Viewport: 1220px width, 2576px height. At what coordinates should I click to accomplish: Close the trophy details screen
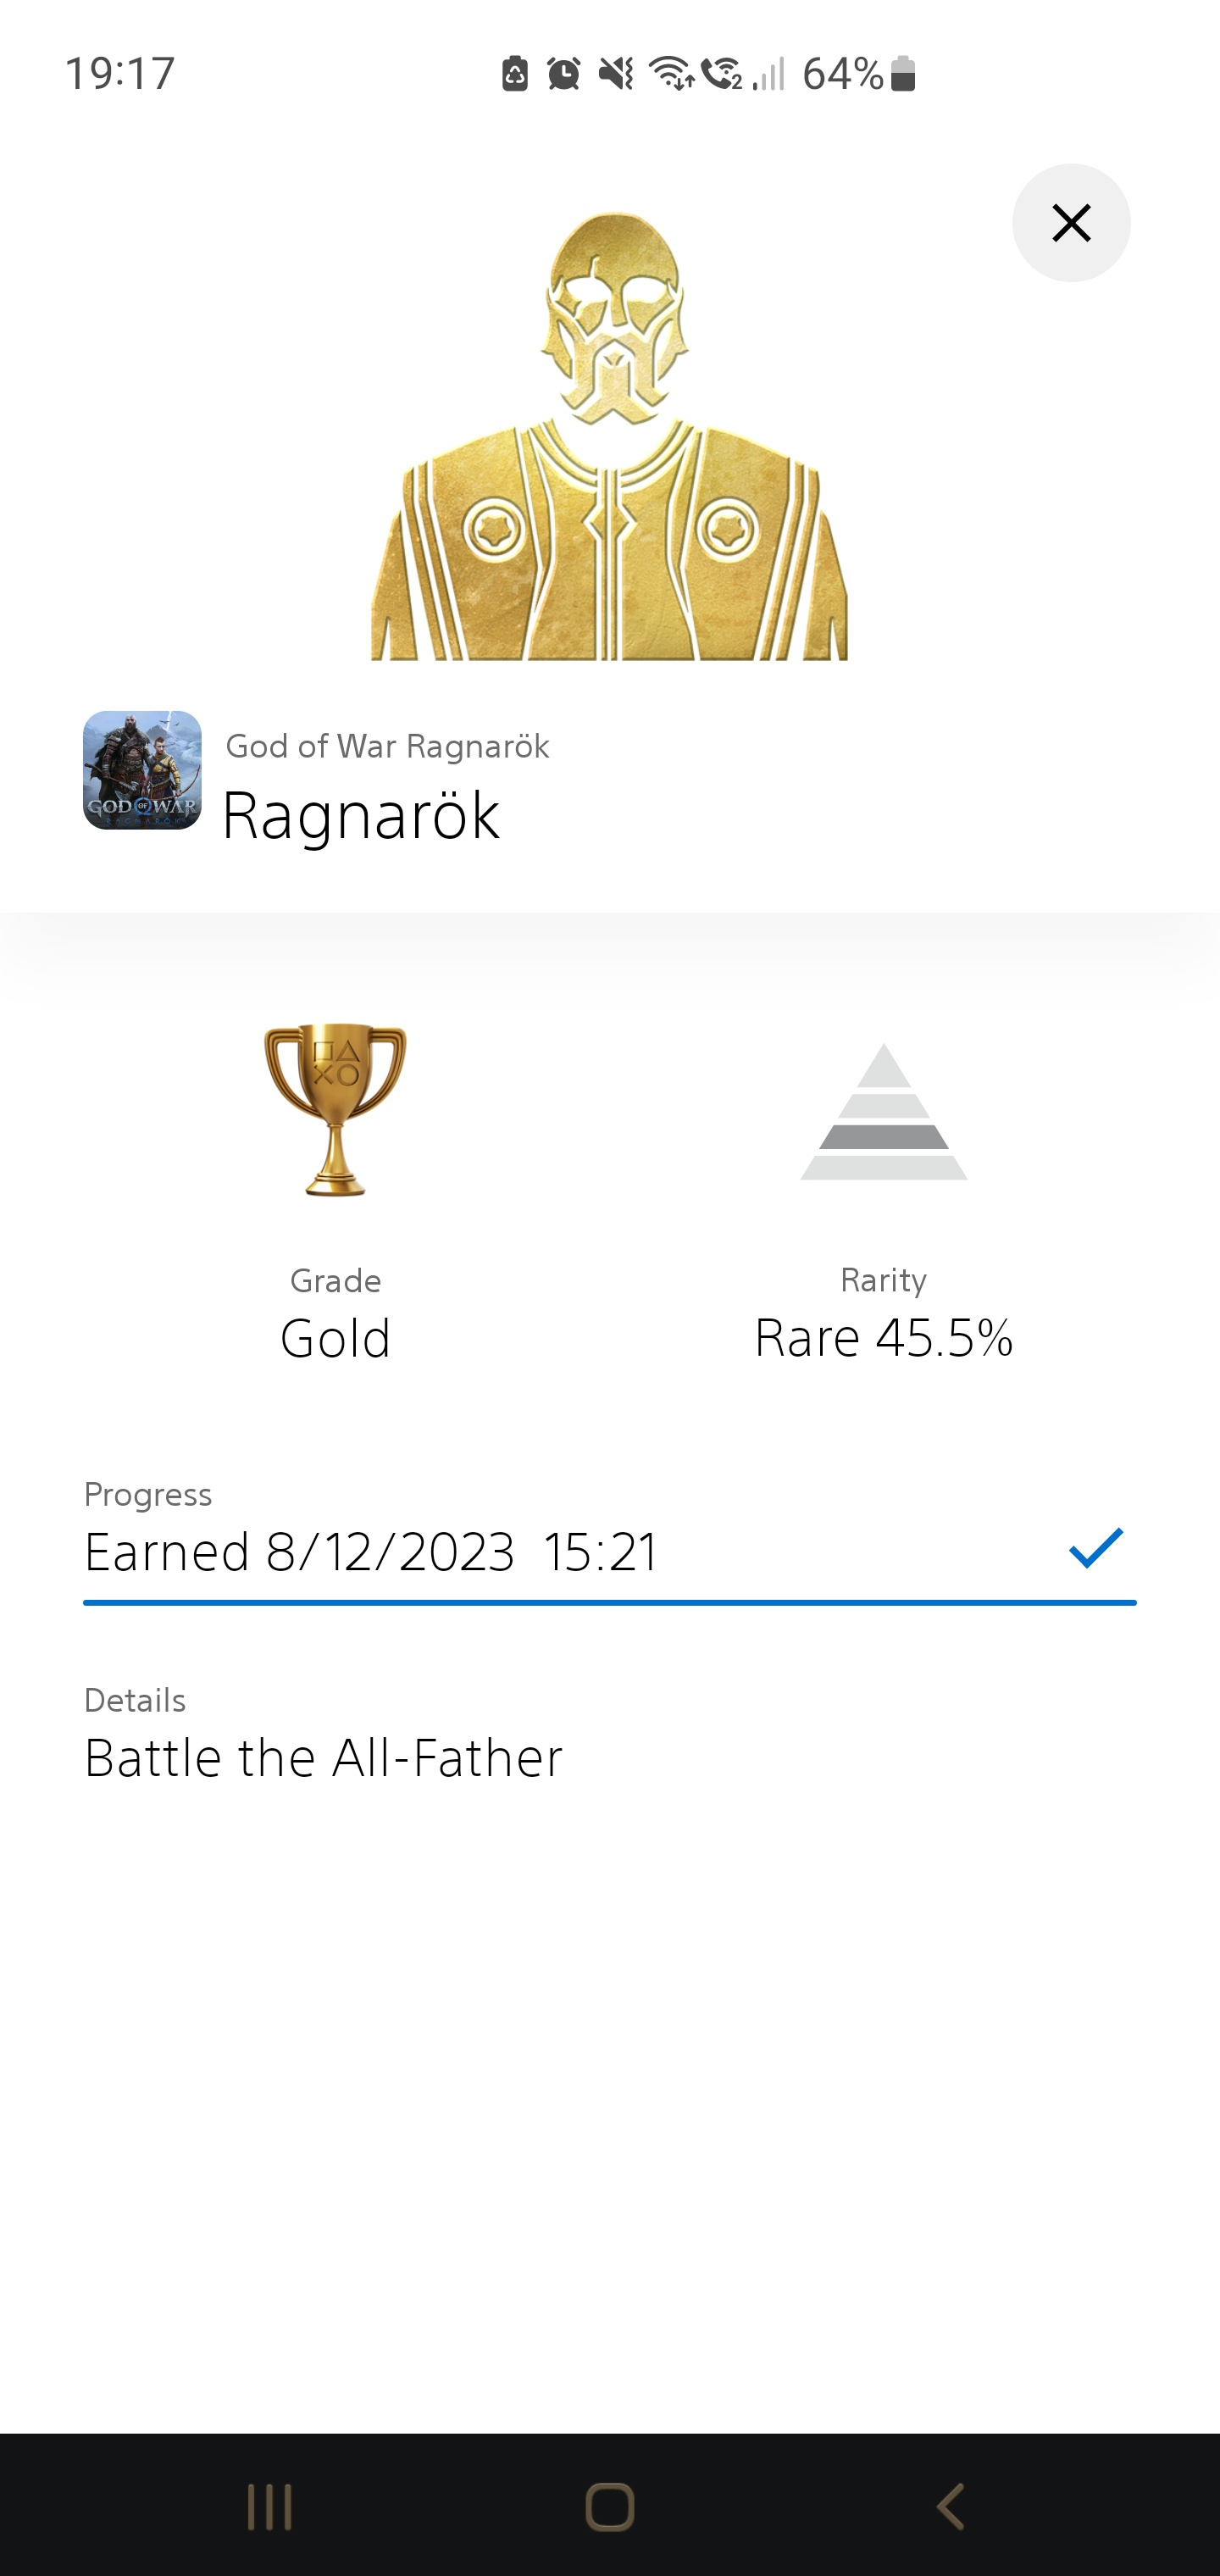point(1071,223)
